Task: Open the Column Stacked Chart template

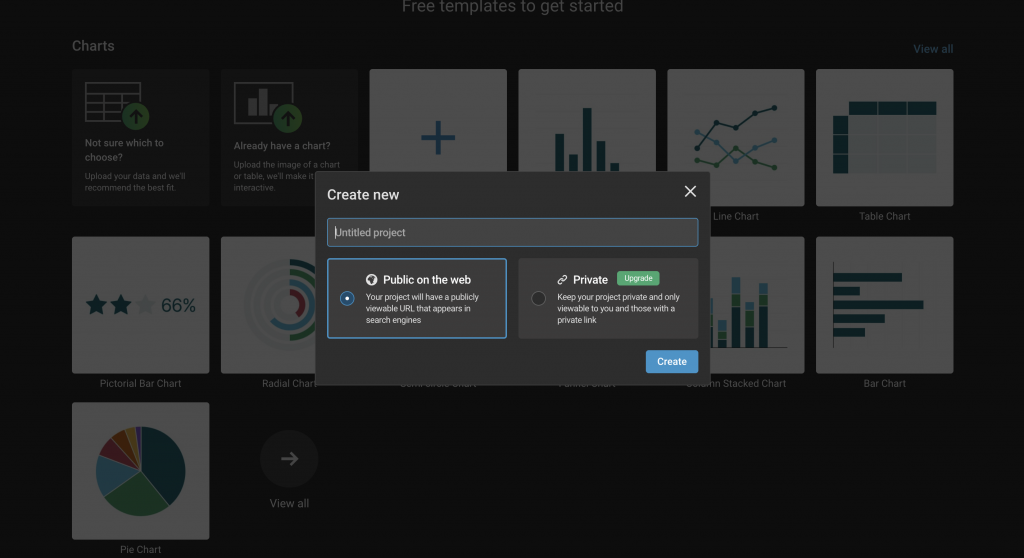Action: tap(758, 305)
